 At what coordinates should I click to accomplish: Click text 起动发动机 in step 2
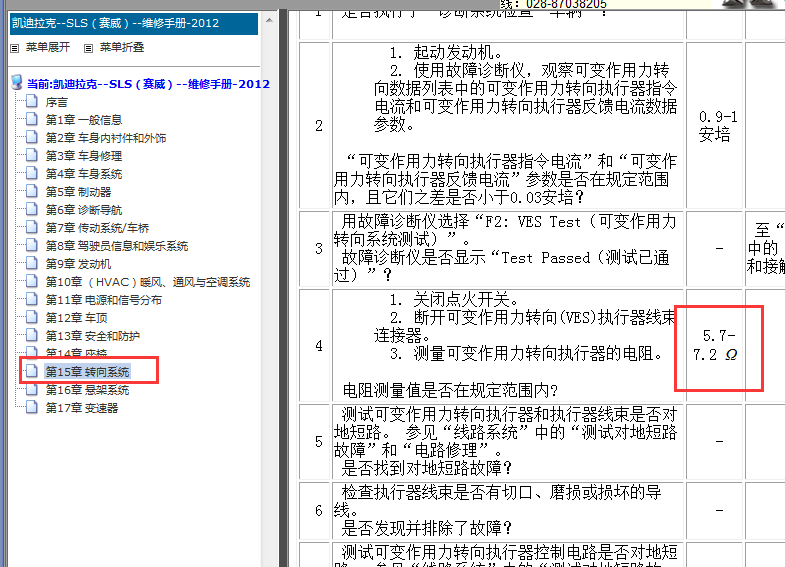point(457,52)
